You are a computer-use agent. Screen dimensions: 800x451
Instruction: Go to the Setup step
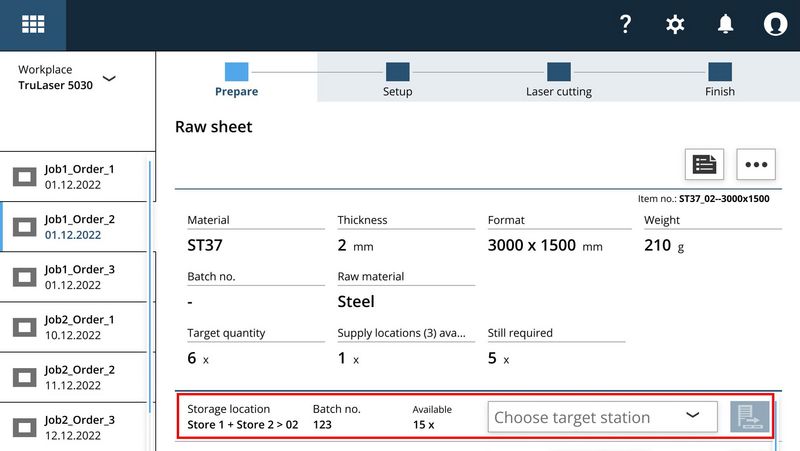tap(397, 78)
